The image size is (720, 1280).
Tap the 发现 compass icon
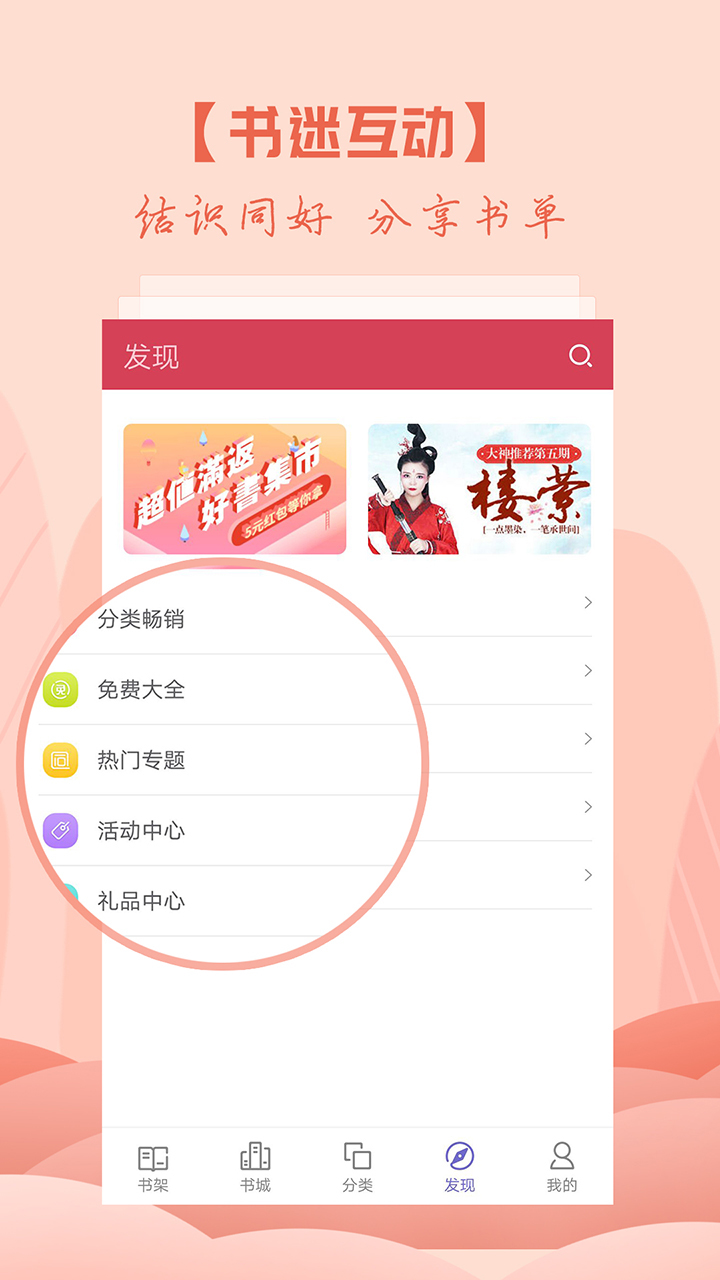point(460,1157)
